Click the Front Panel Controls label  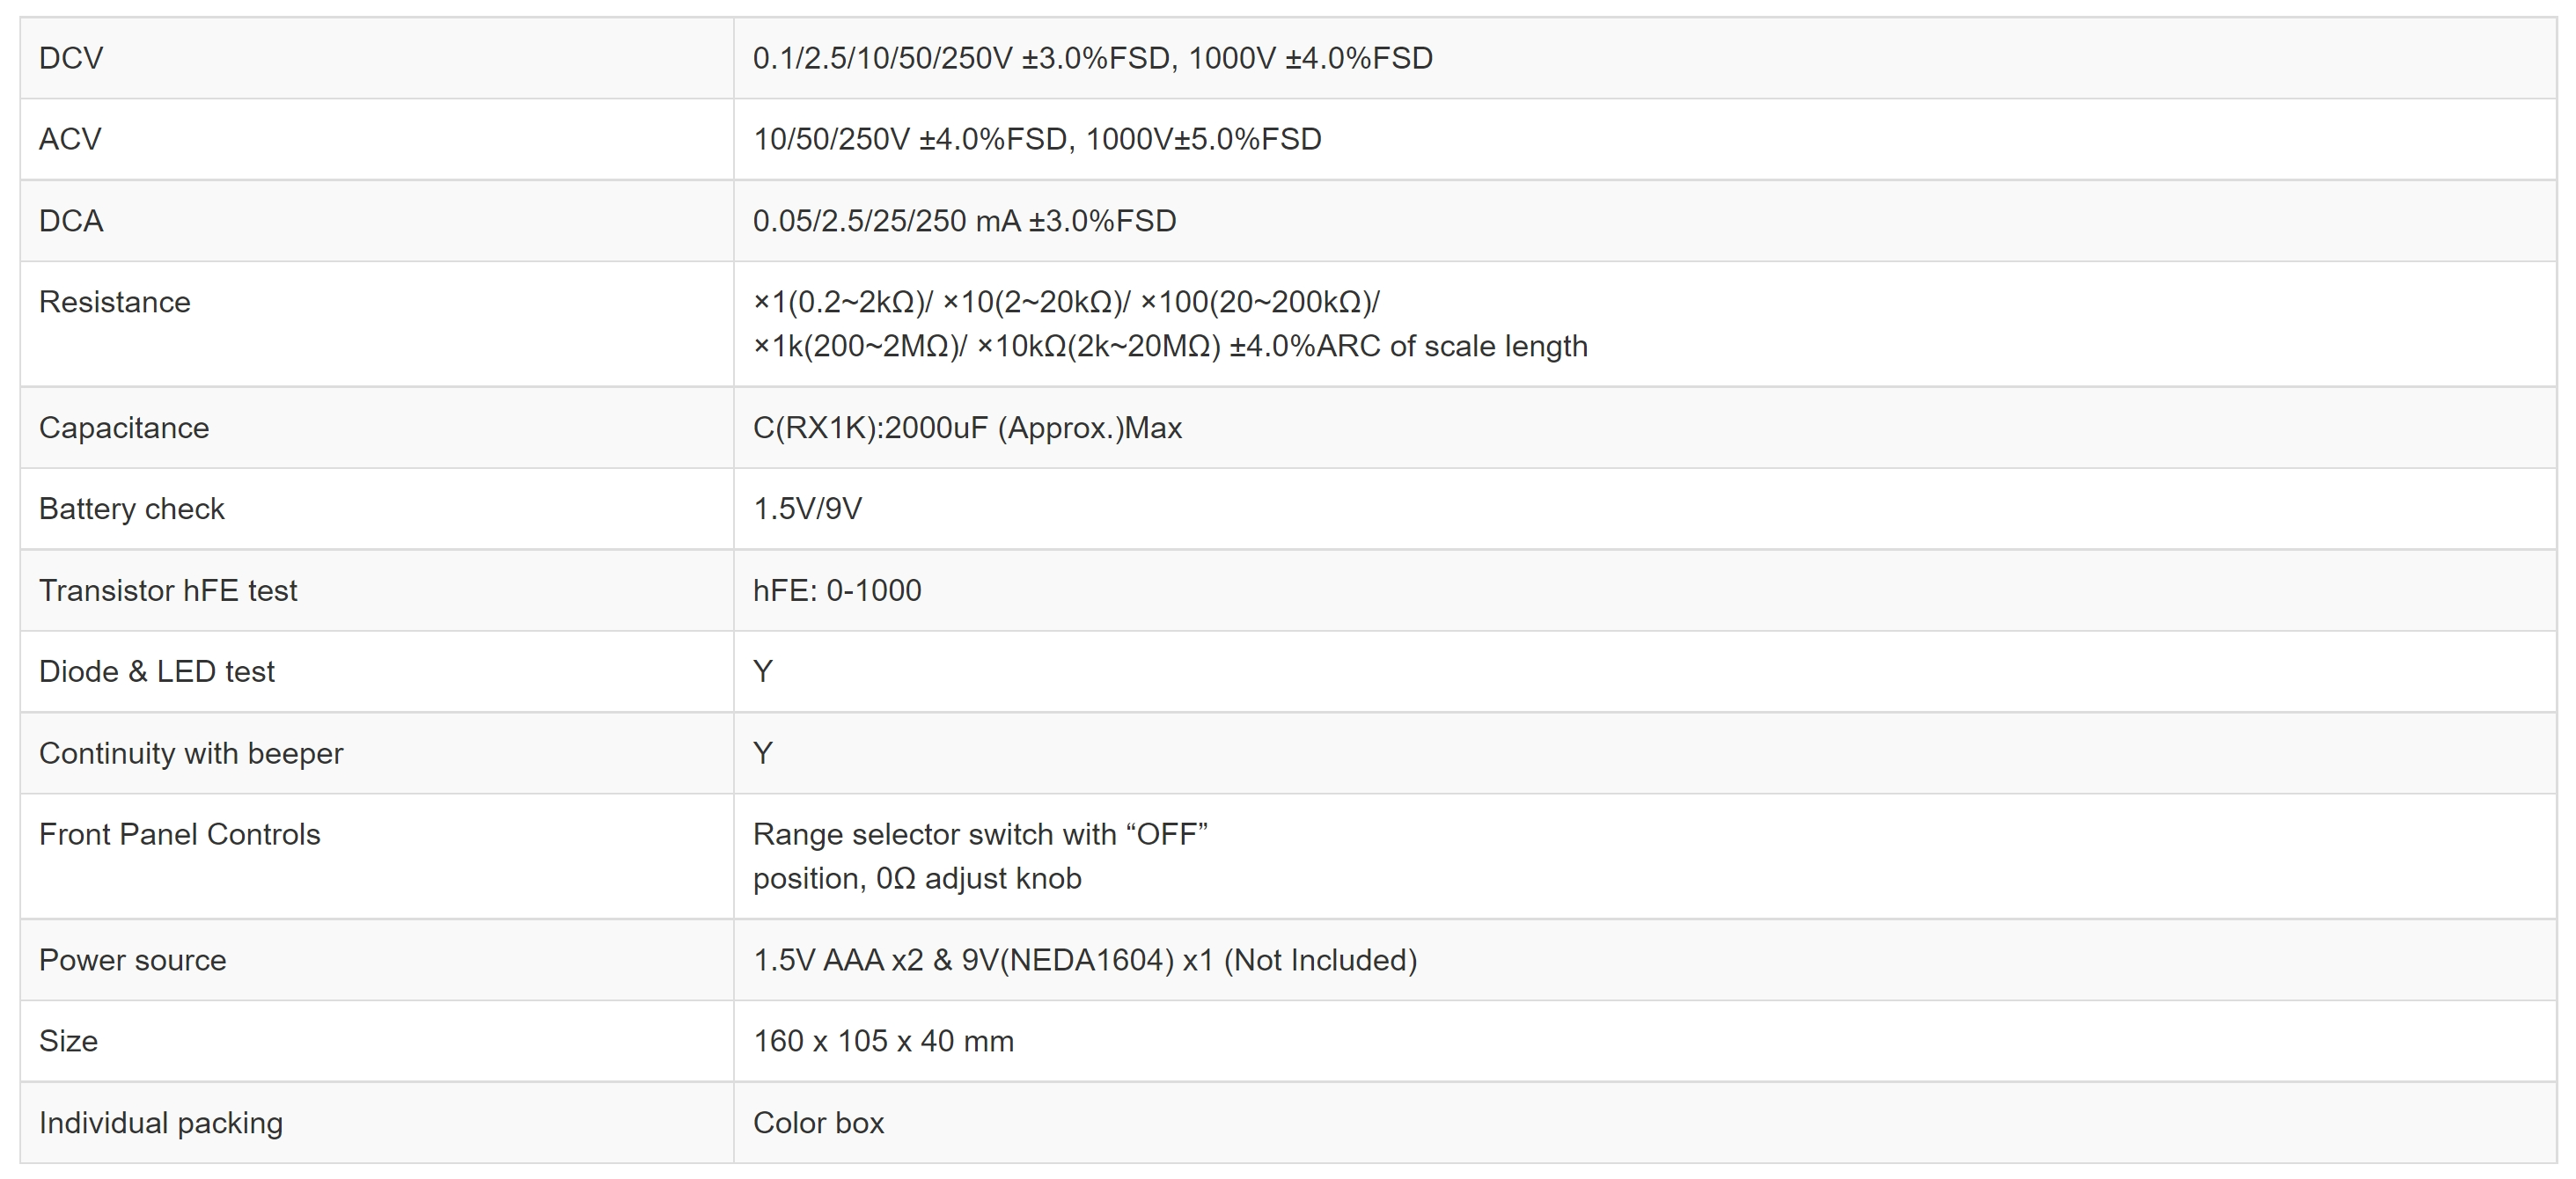(180, 834)
